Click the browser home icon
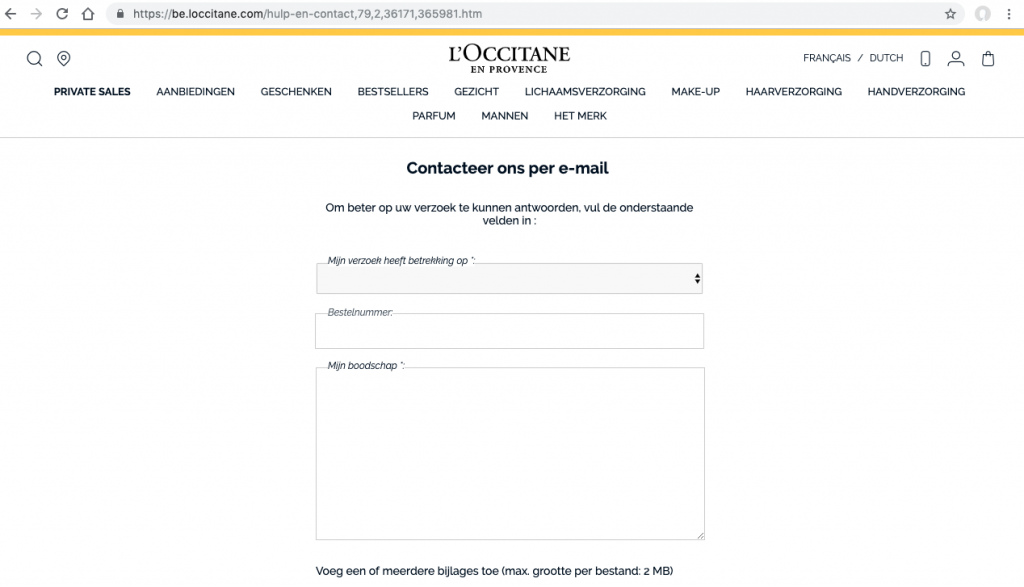 [x=88, y=14]
